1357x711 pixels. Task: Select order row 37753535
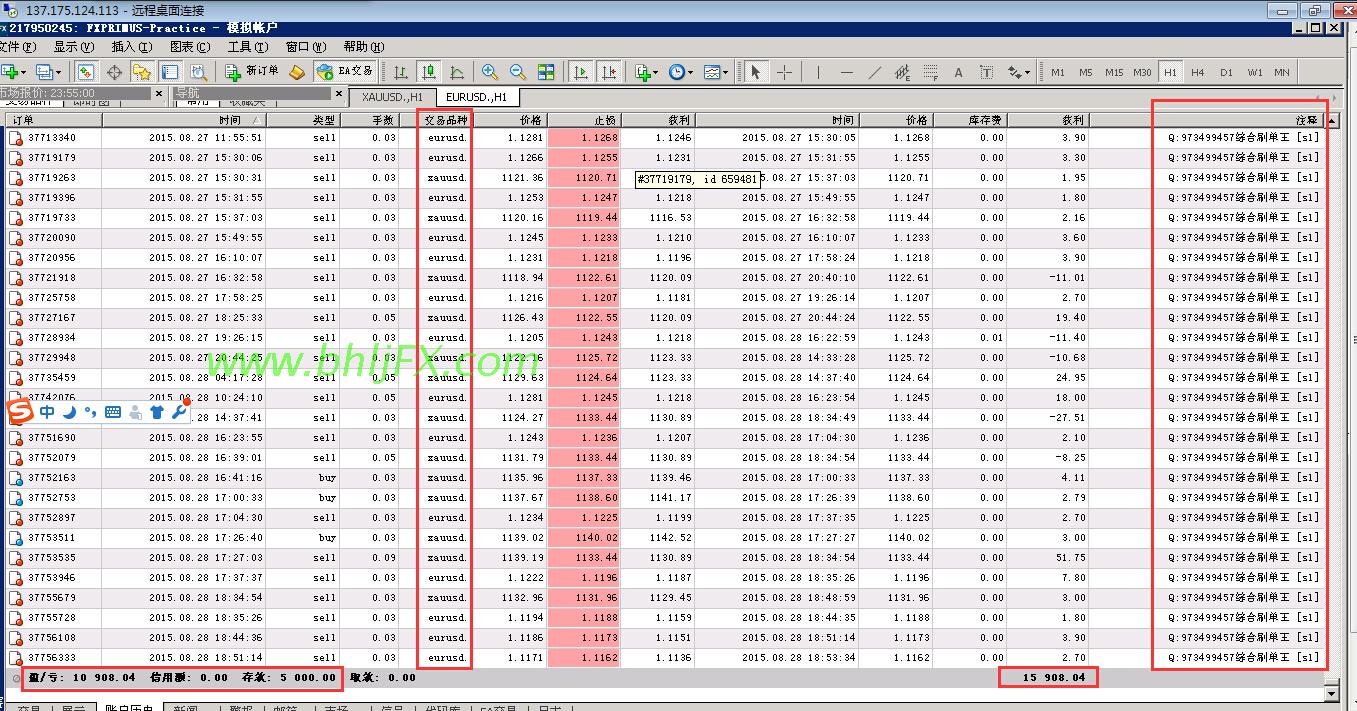point(52,558)
